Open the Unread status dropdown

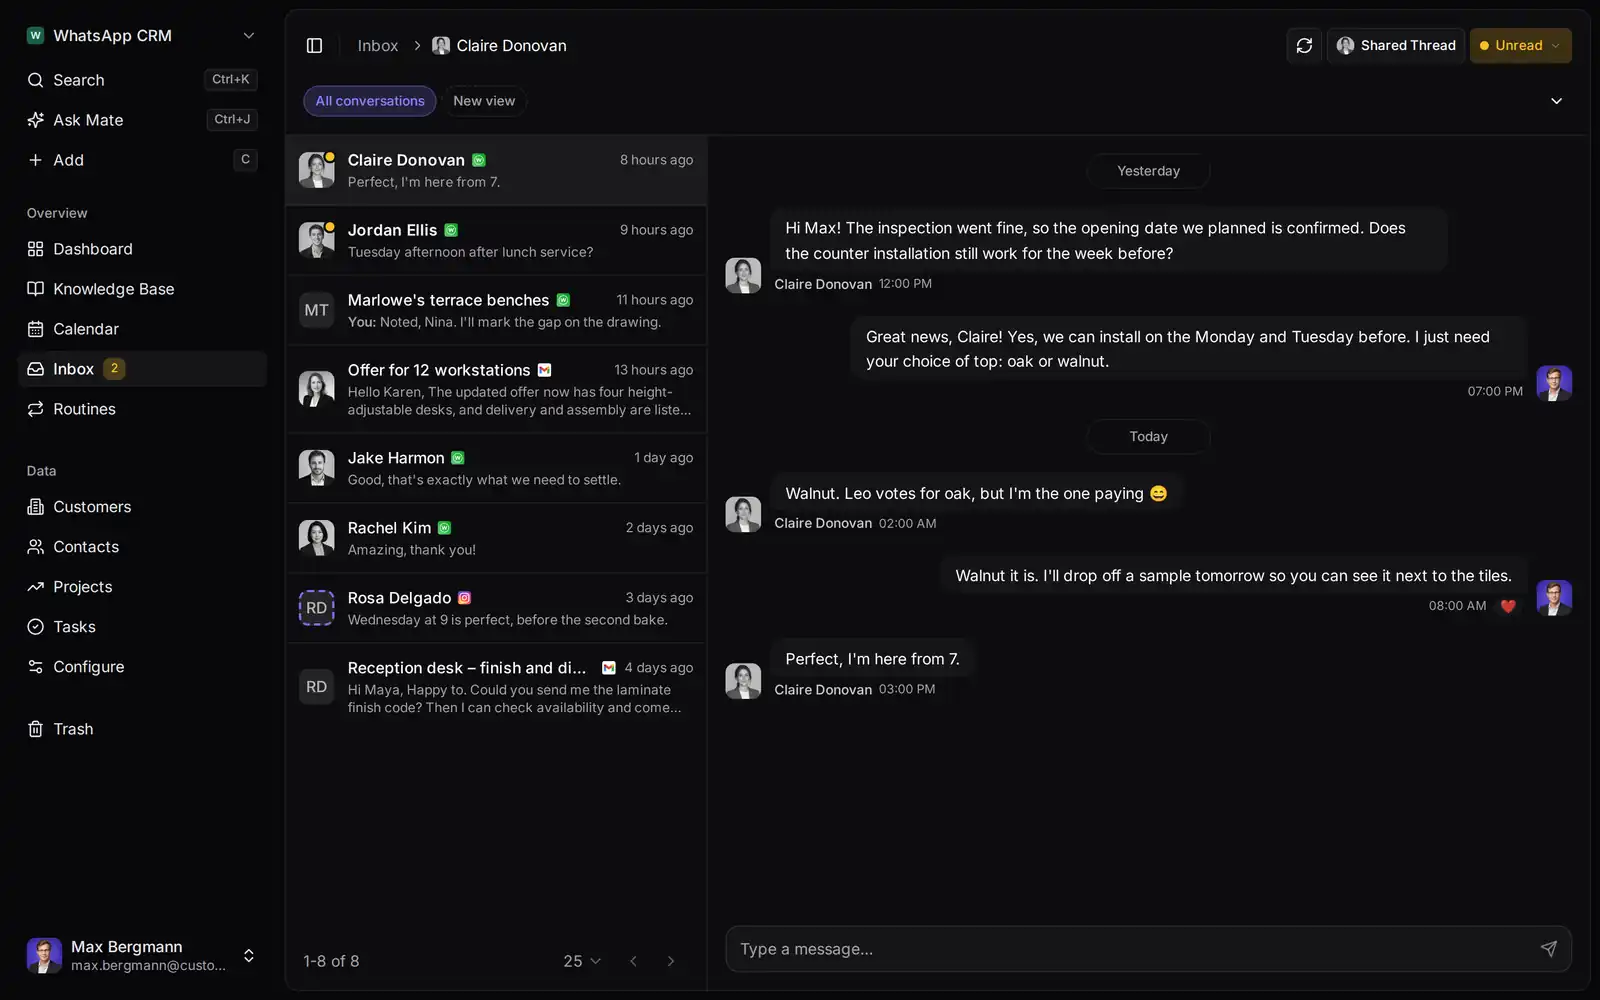[1520, 46]
